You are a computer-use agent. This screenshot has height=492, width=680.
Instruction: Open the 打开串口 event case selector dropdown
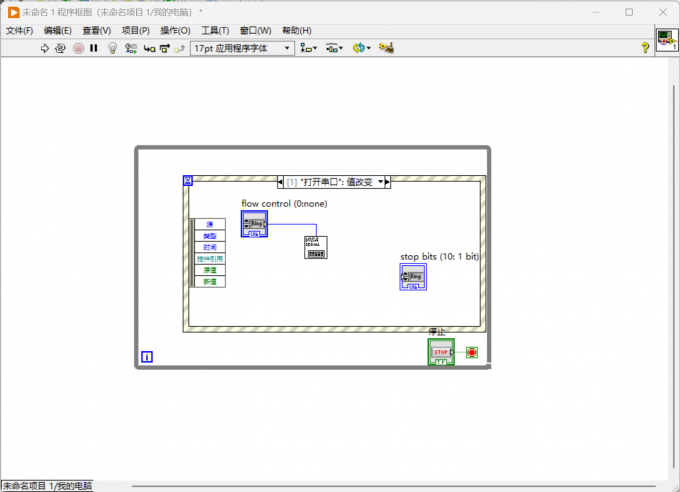pos(381,182)
